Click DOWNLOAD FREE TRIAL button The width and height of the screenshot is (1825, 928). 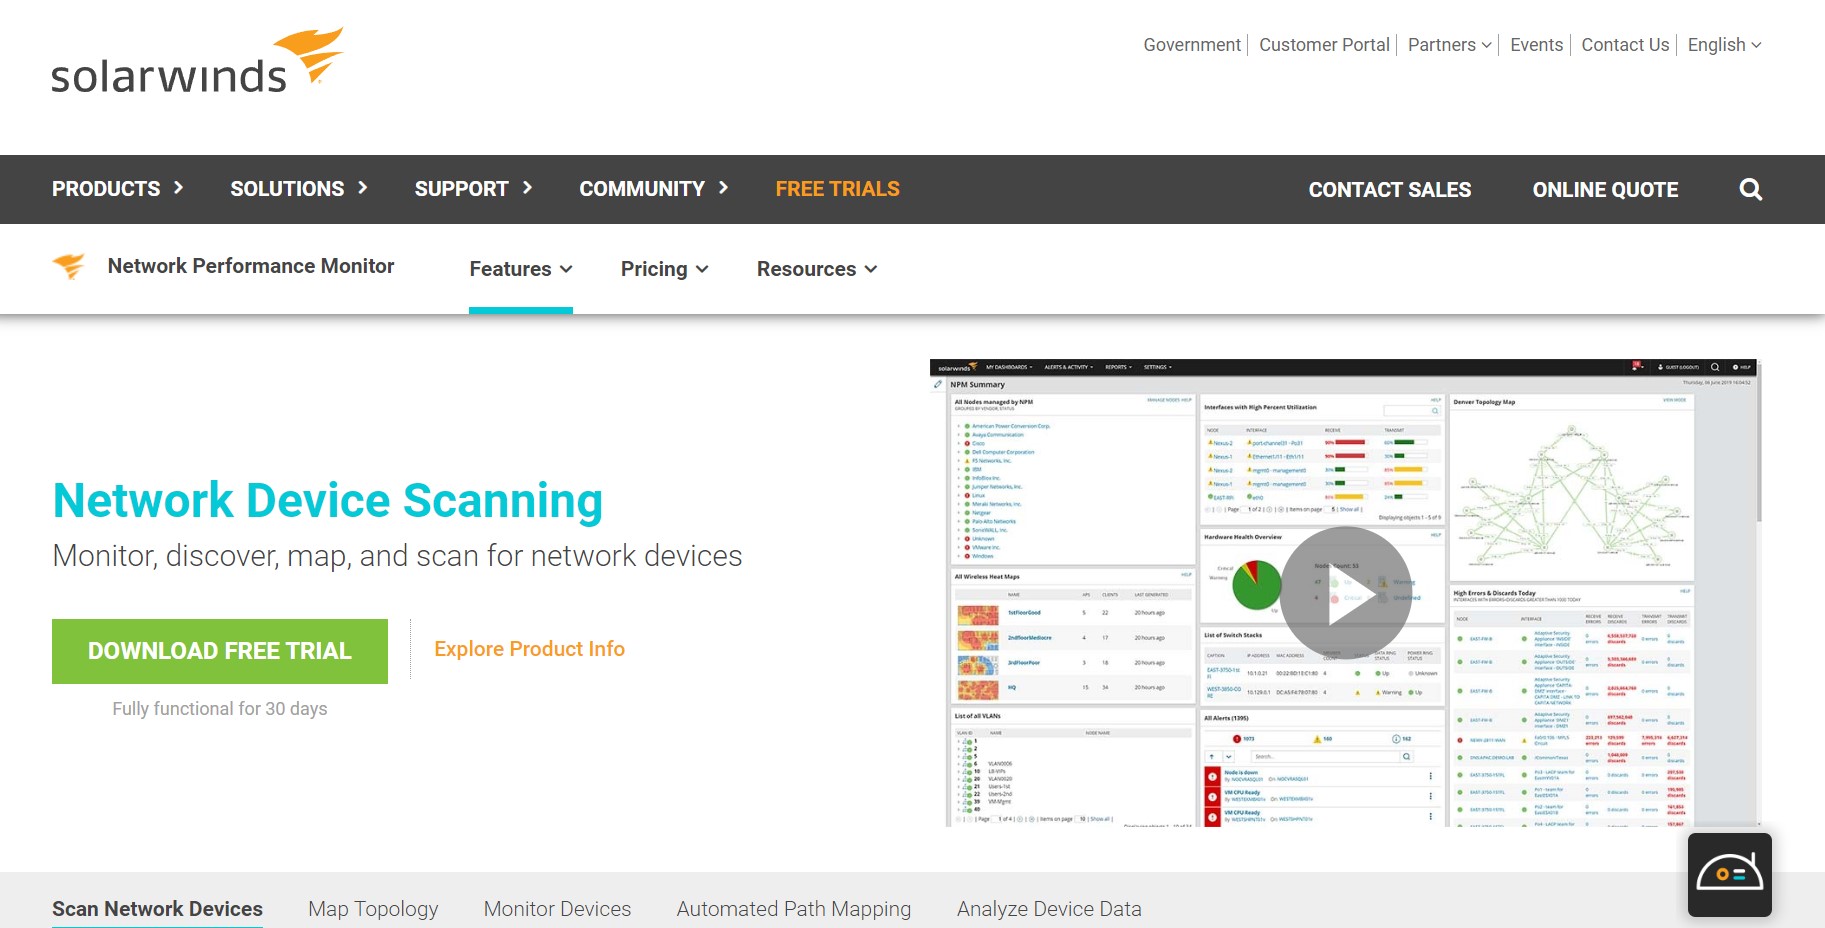pyautogui.click(x=220, y=651)
